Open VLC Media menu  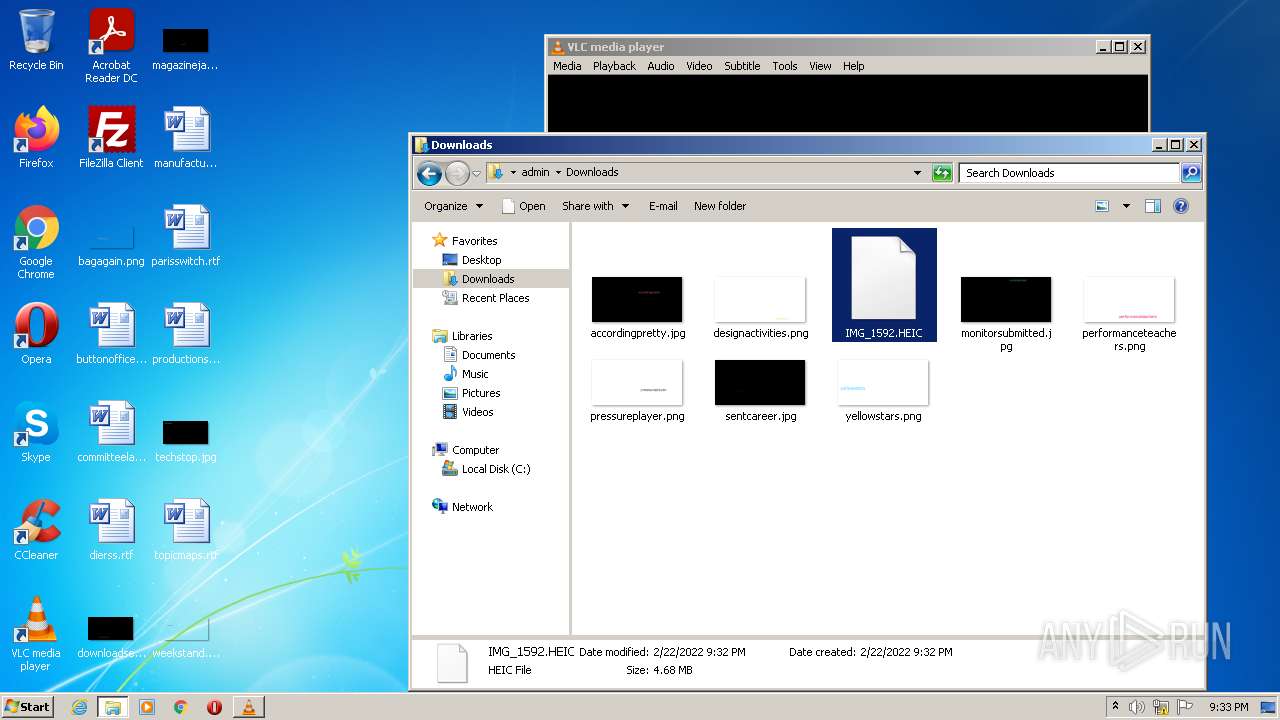pyautogui.click(x=567, y=66)
